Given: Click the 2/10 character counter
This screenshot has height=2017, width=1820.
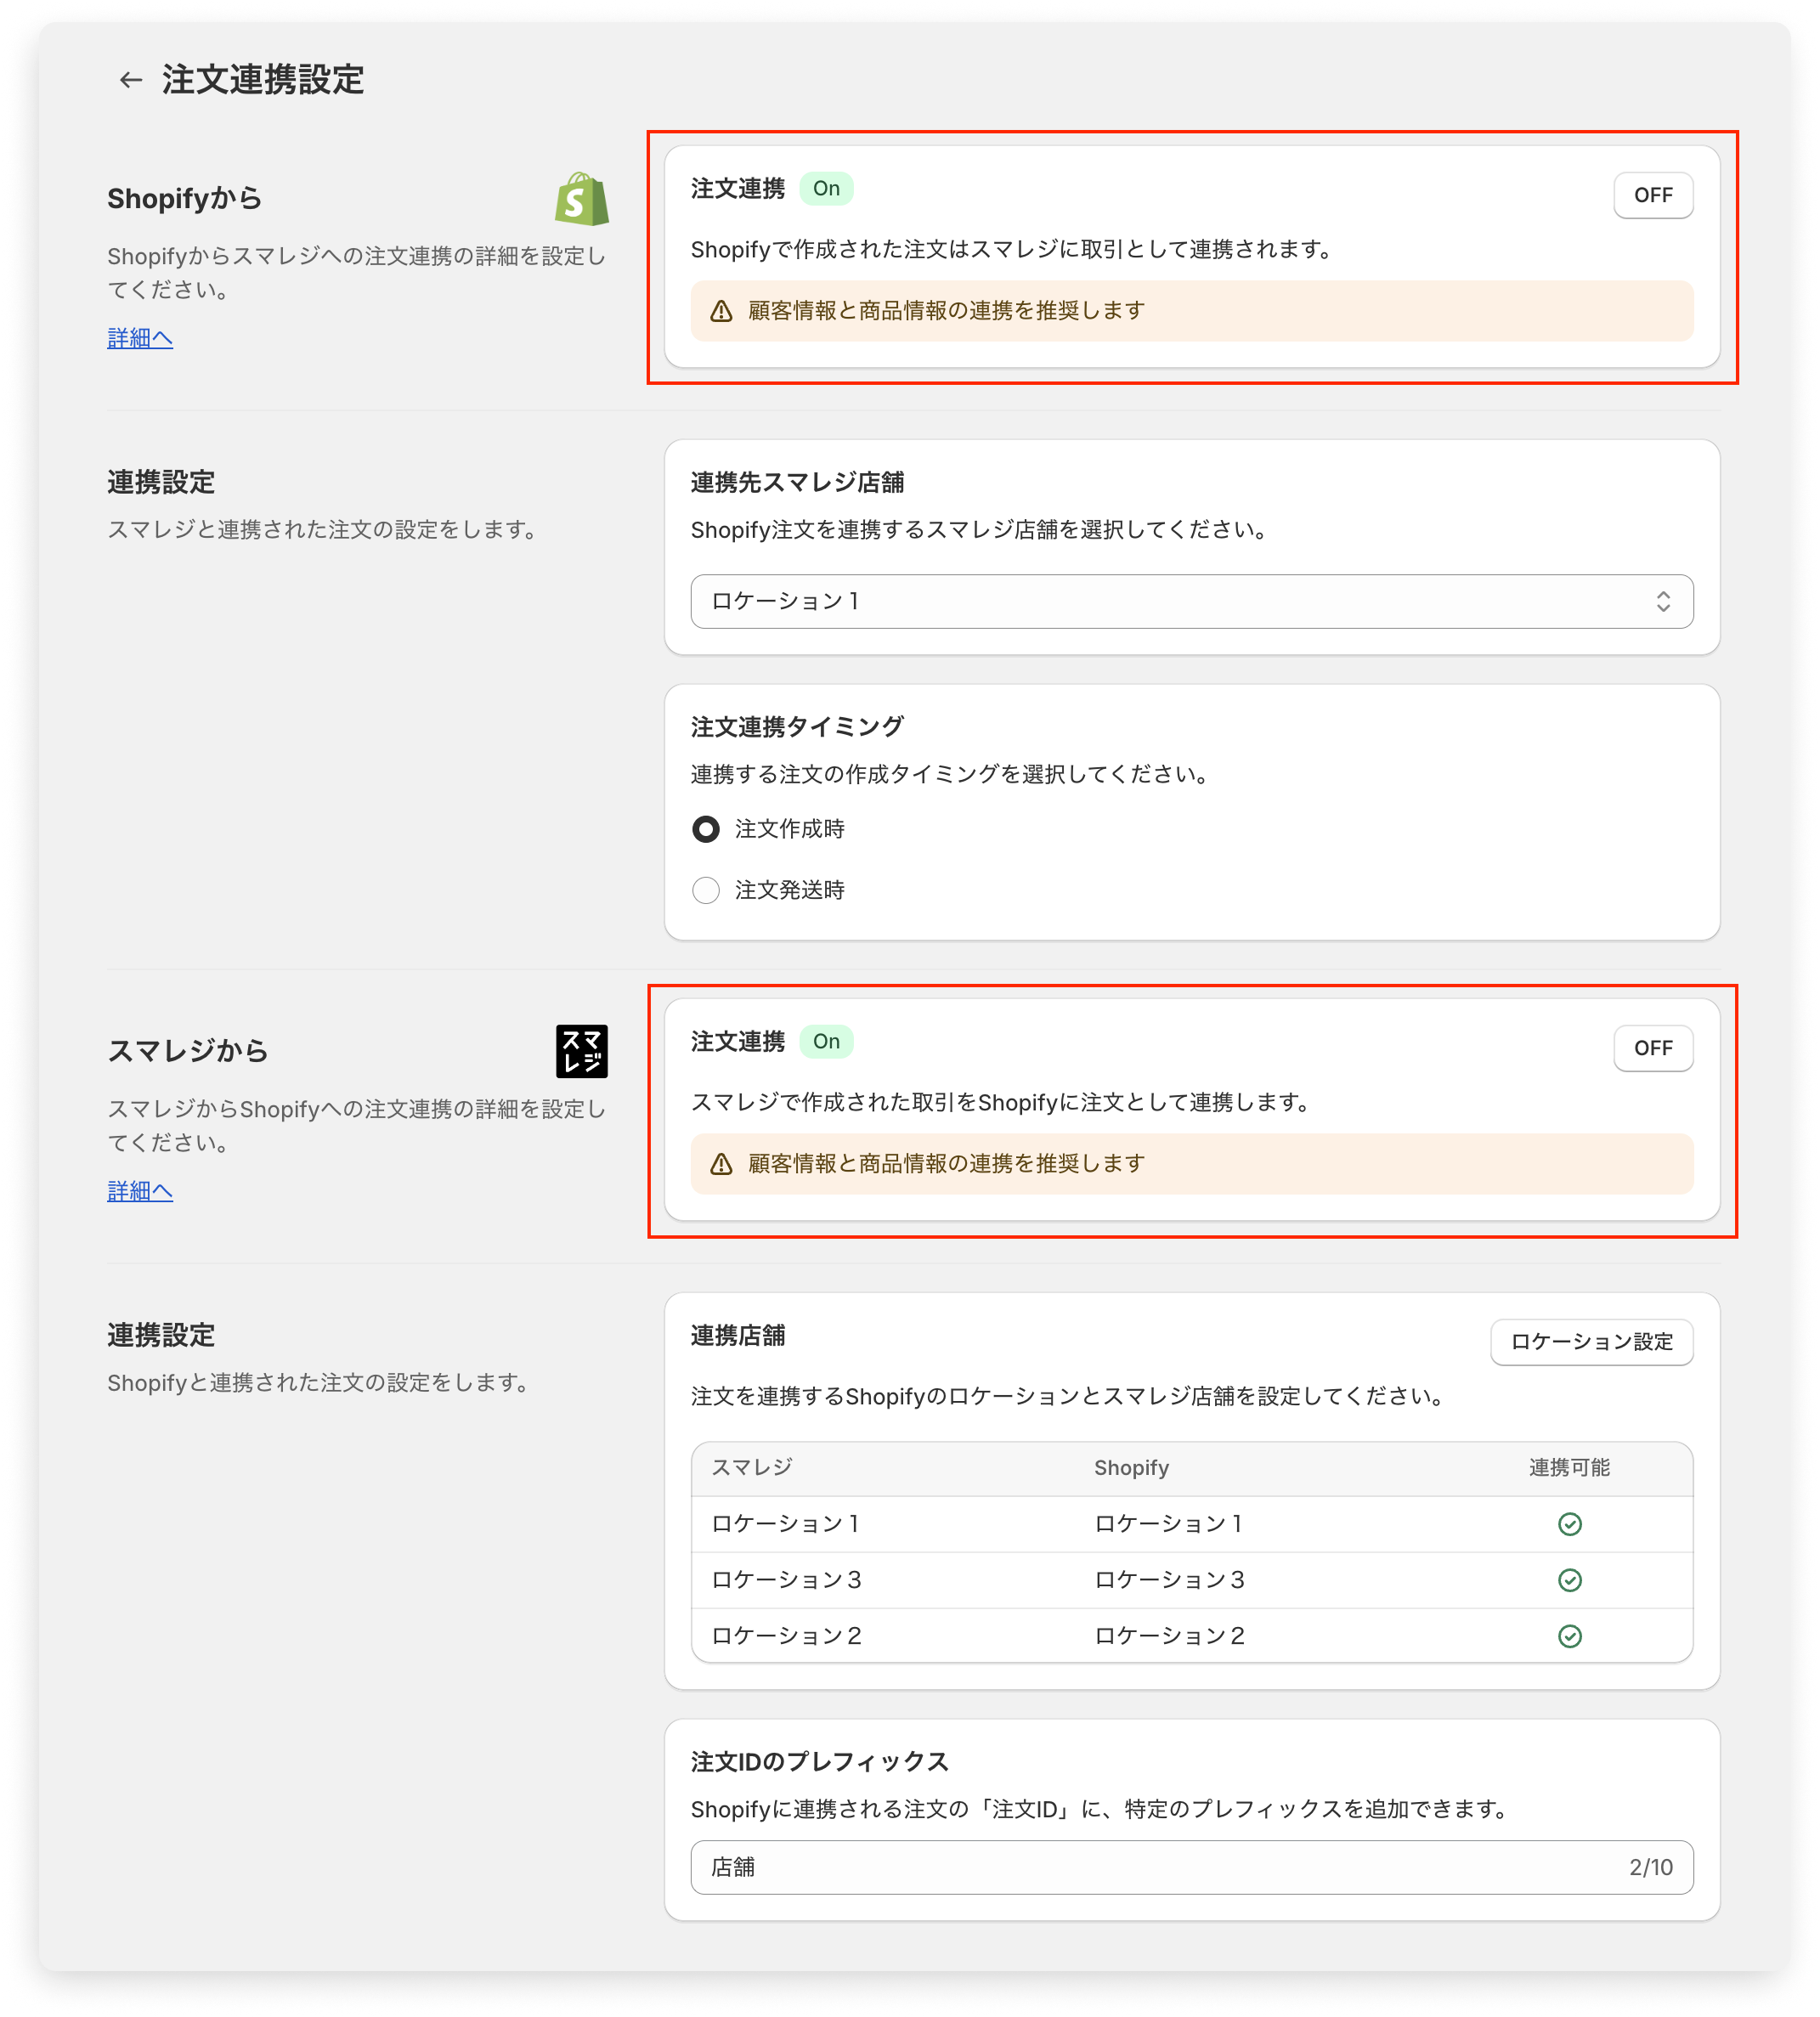Looking at the screenshot, I should [1651, 1867].
